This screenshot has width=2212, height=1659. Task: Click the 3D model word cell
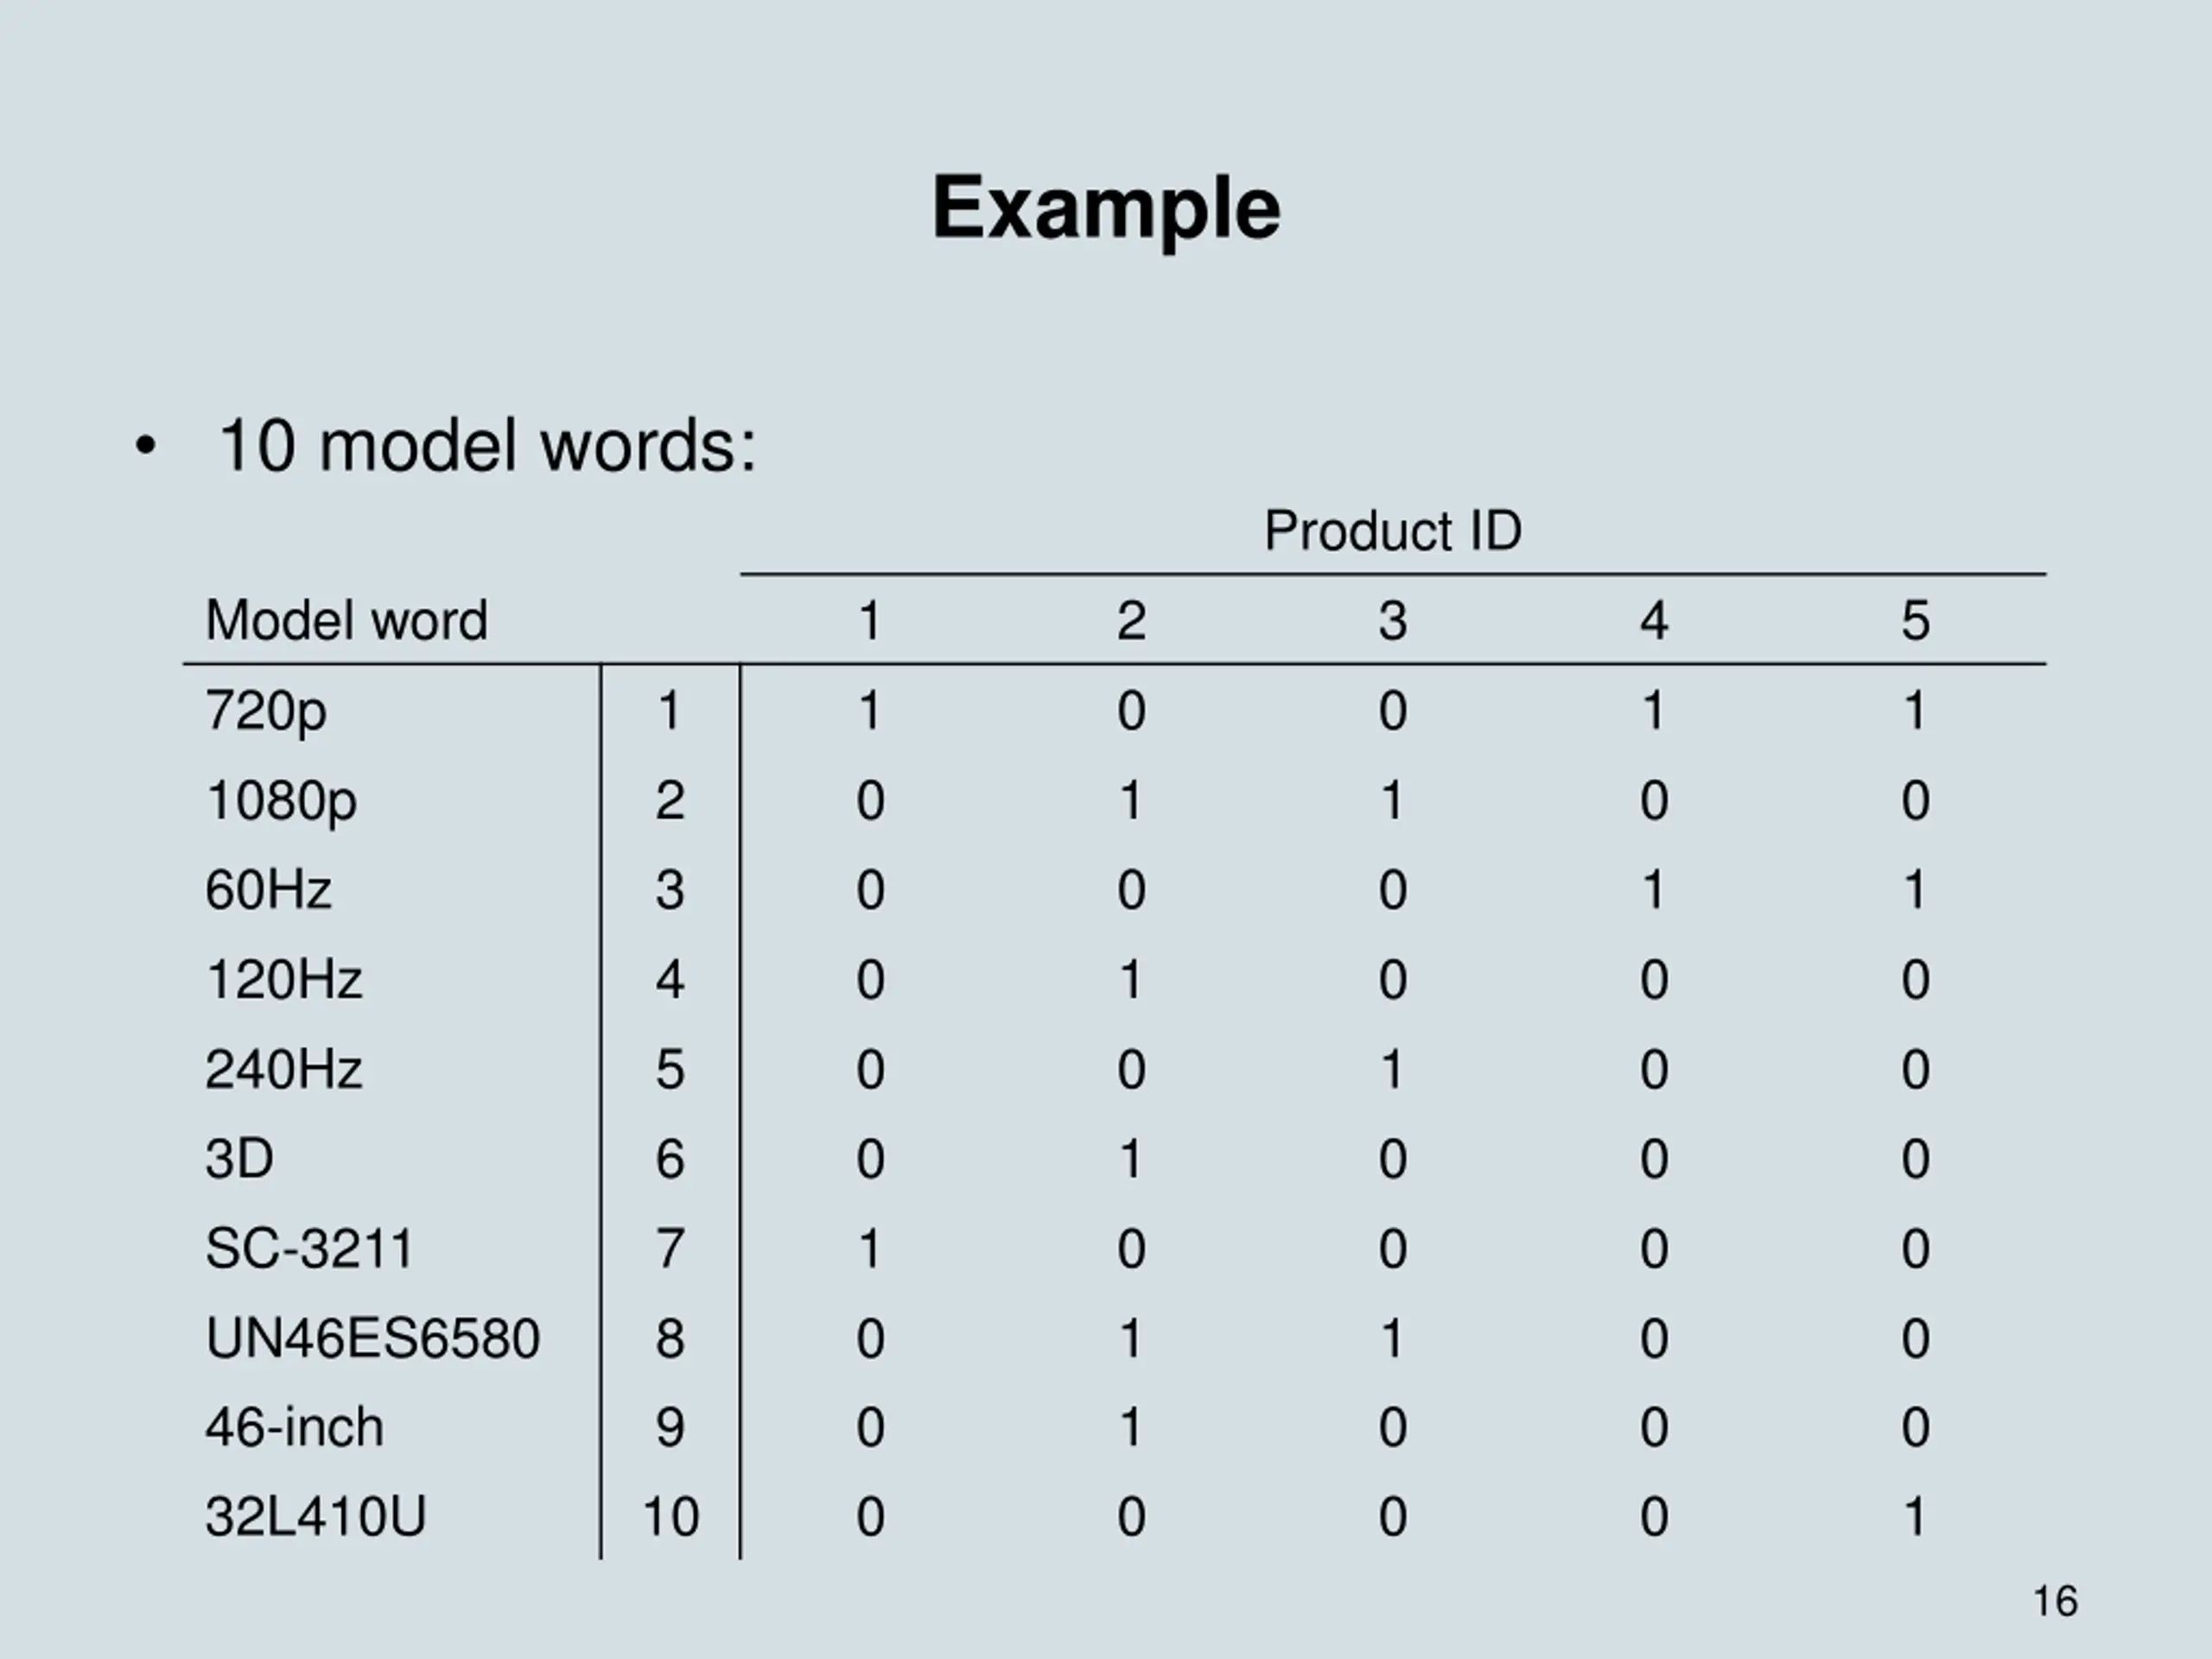(x=239, y=1158)
